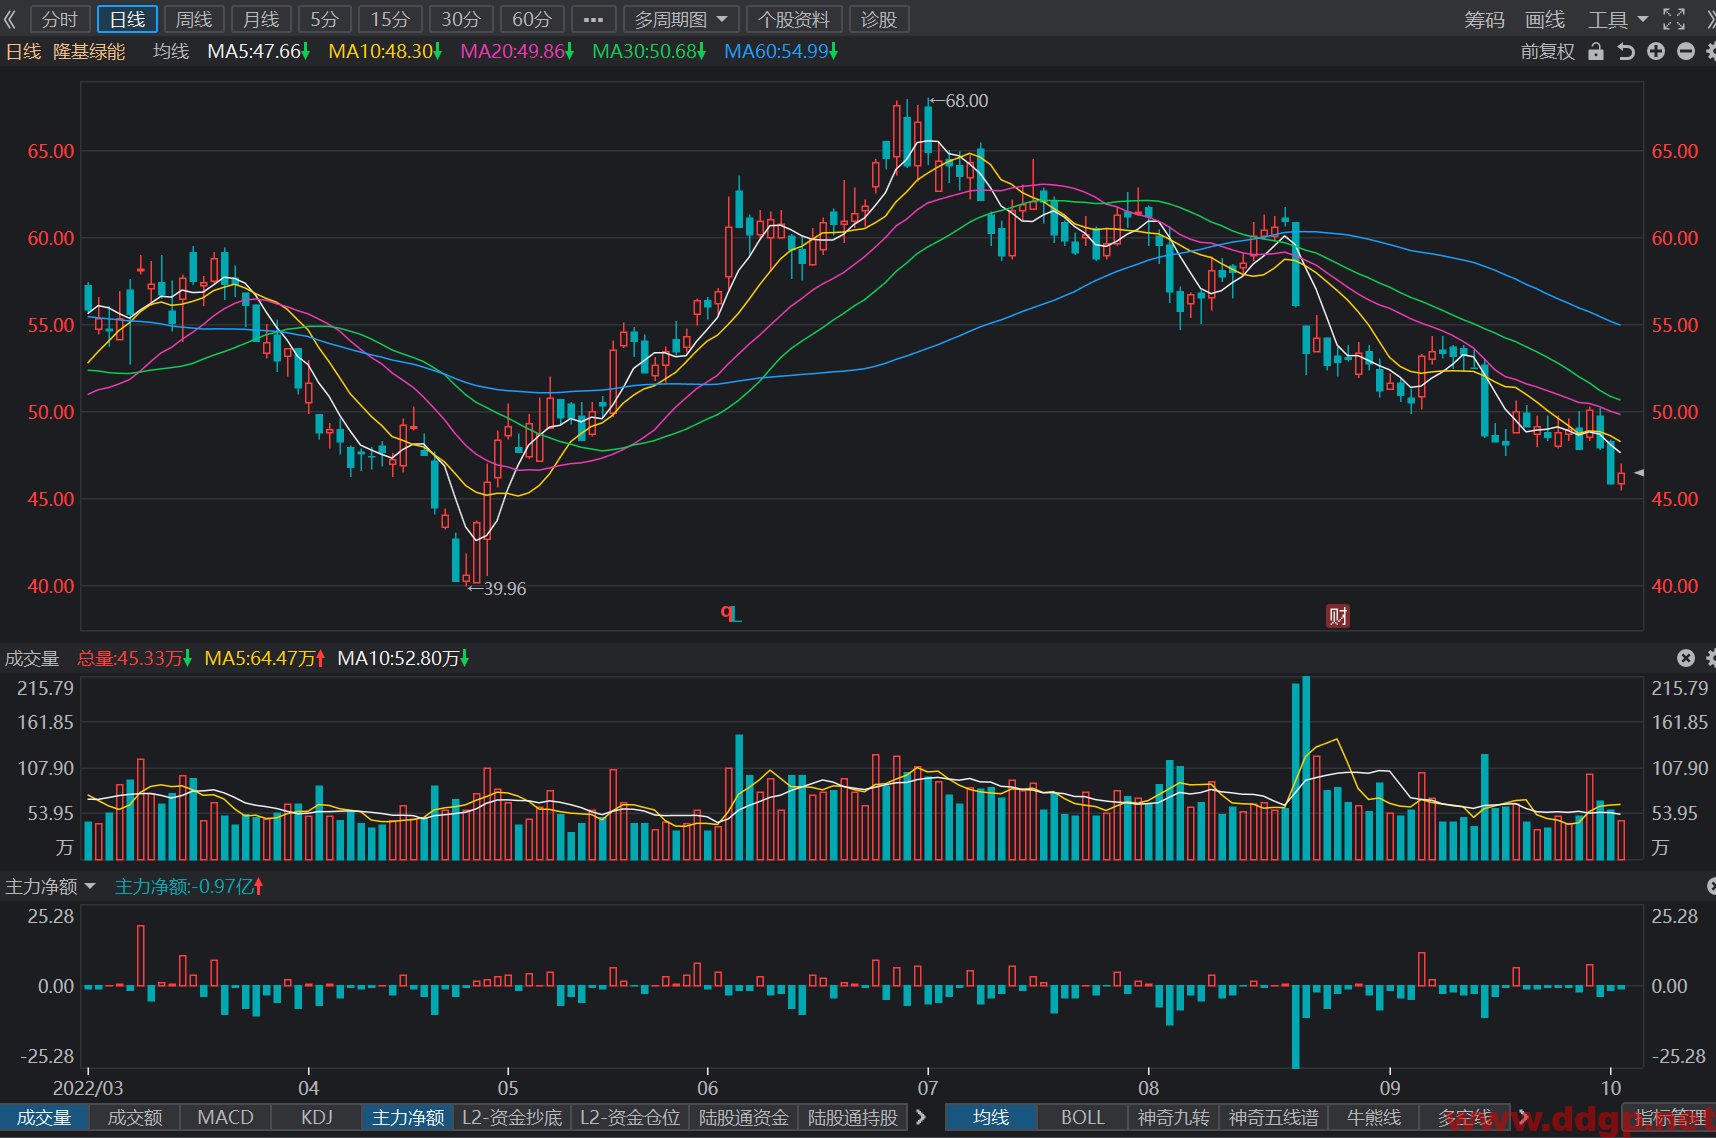Select MACD indicator tab
Viewport: 1716px width, 1138px height.
coord(226,1117)
